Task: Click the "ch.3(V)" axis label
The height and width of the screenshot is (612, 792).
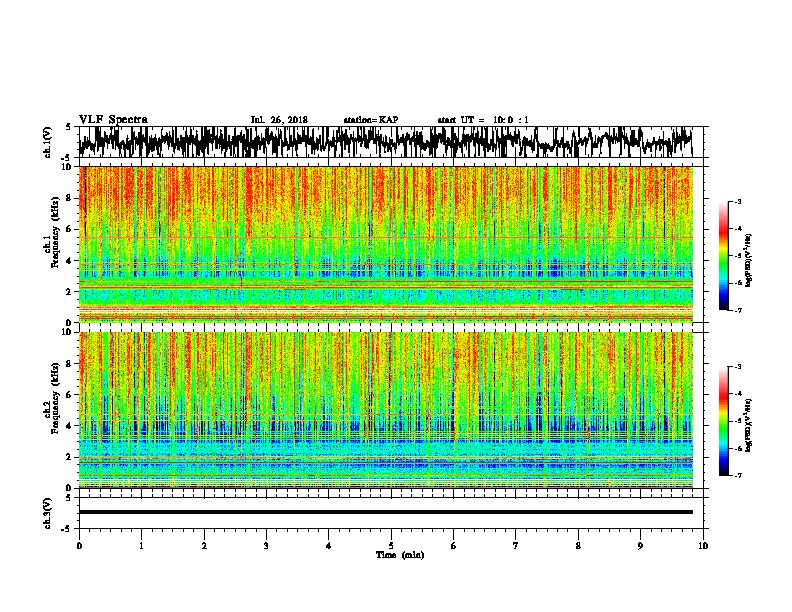Action: pyautogui.click(x=47, y=514)
